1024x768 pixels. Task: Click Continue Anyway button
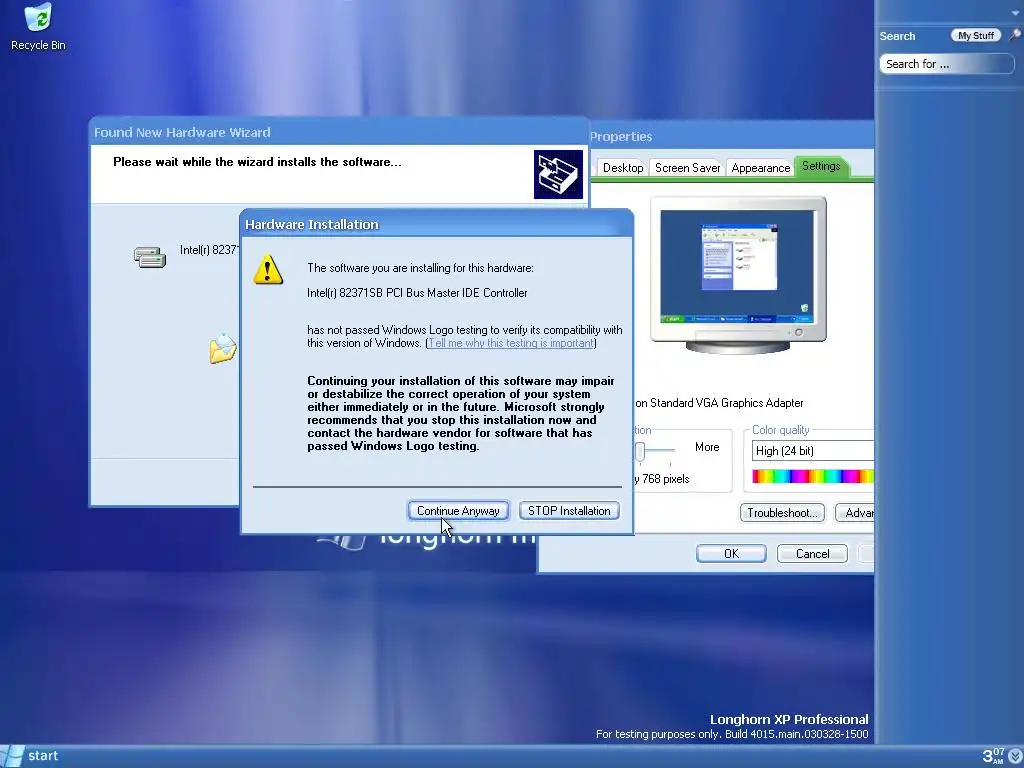tap(458, 511)
